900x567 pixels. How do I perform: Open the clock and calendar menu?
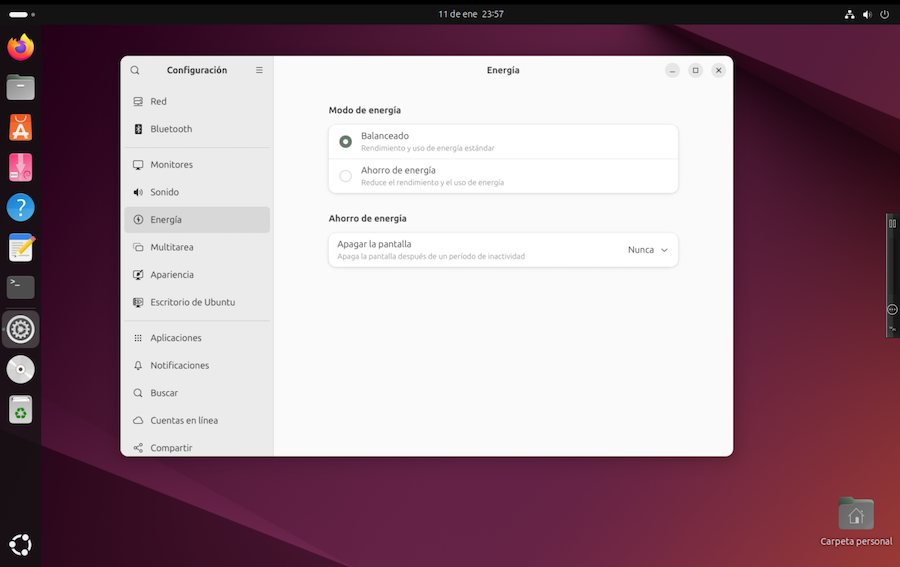tap(470, 14)
